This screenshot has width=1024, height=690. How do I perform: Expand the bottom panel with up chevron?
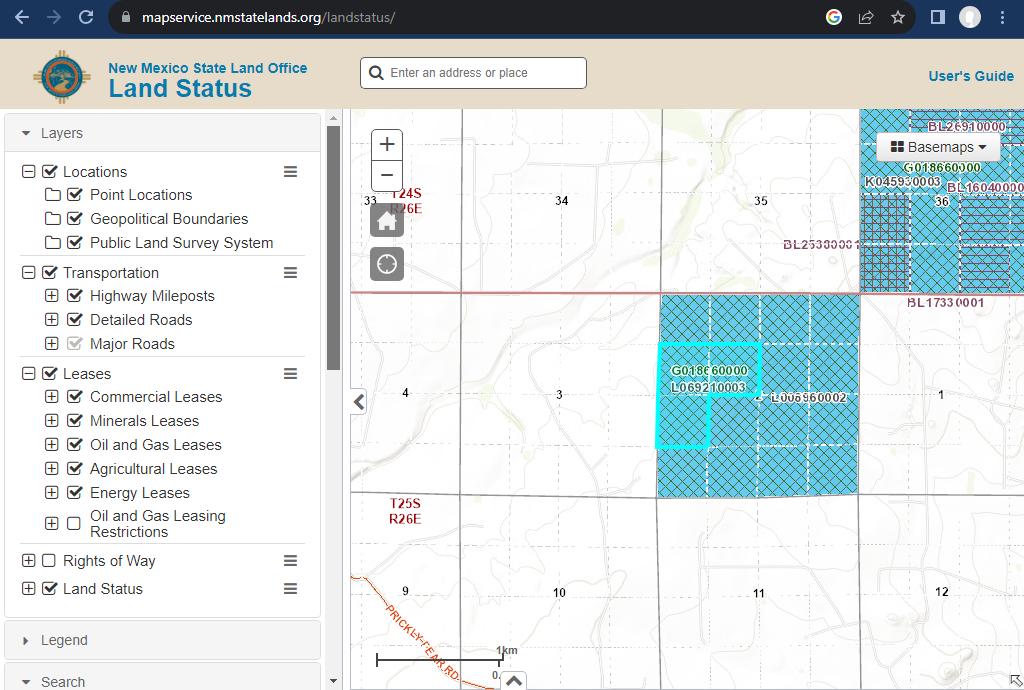click(514, 681)
